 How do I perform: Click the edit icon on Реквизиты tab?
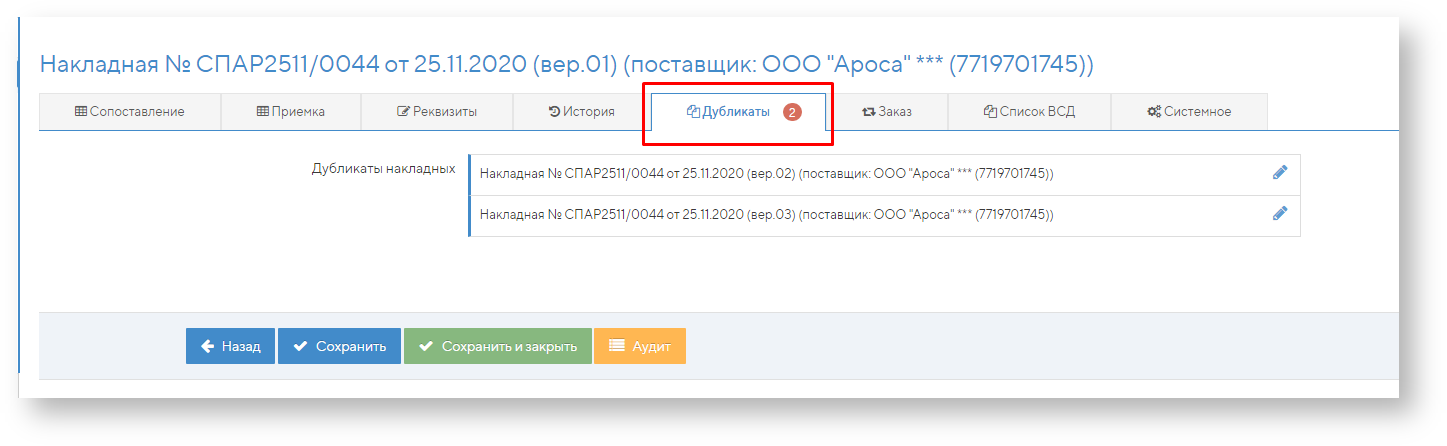tap(403, 112)
